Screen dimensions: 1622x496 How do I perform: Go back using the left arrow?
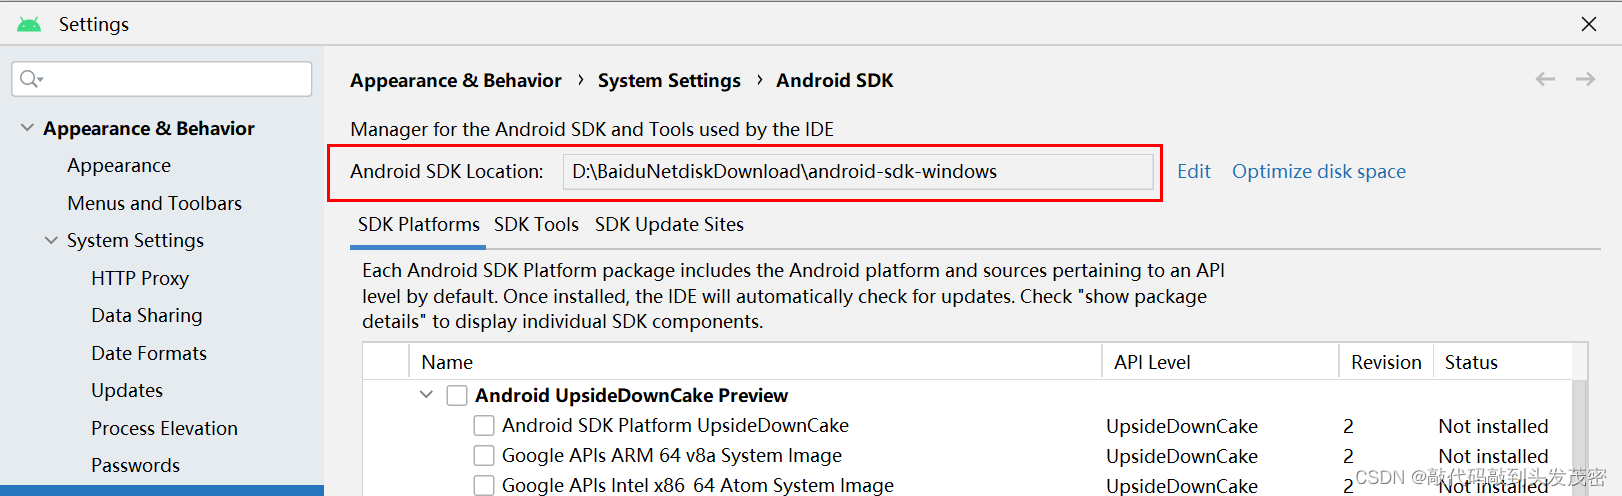click(1545, 79)
